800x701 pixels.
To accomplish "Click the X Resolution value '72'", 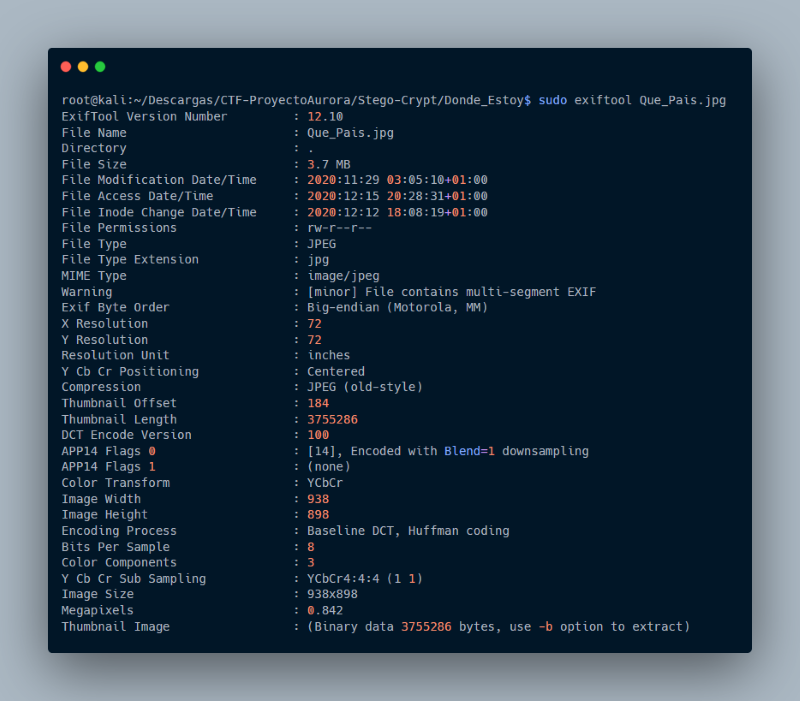I will pos(314,324).
